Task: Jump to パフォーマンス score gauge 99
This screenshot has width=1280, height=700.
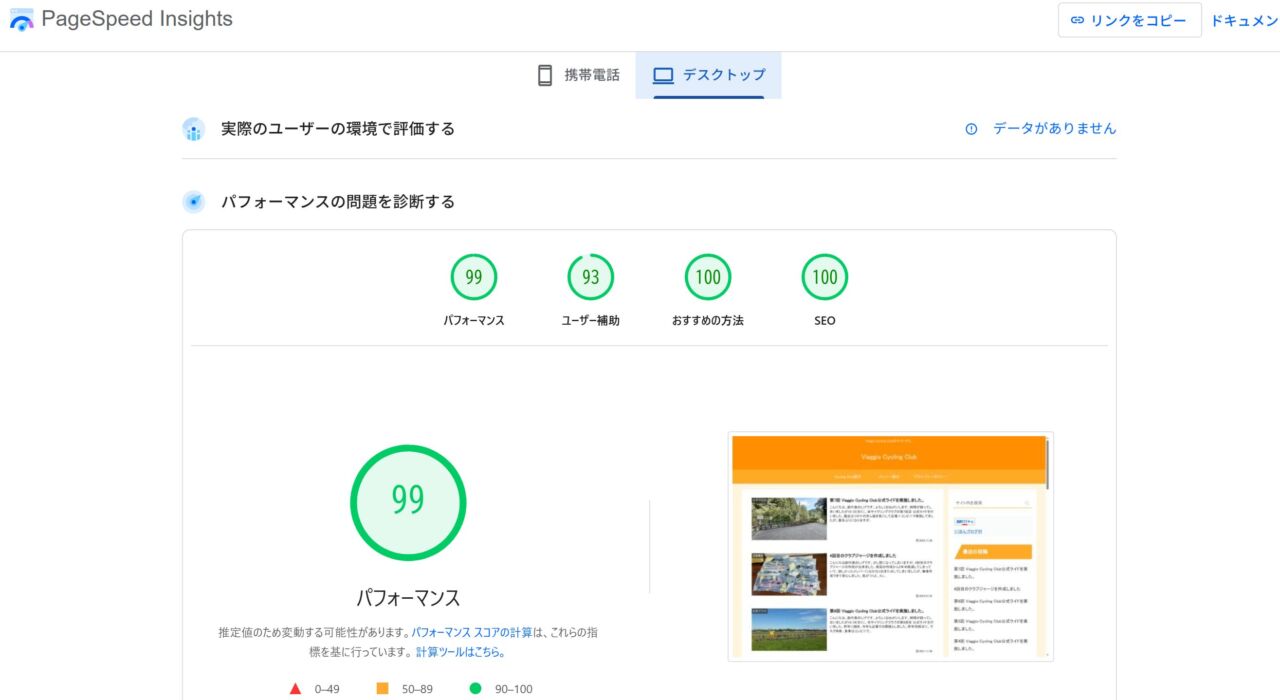Action: [x=474, y=278]
